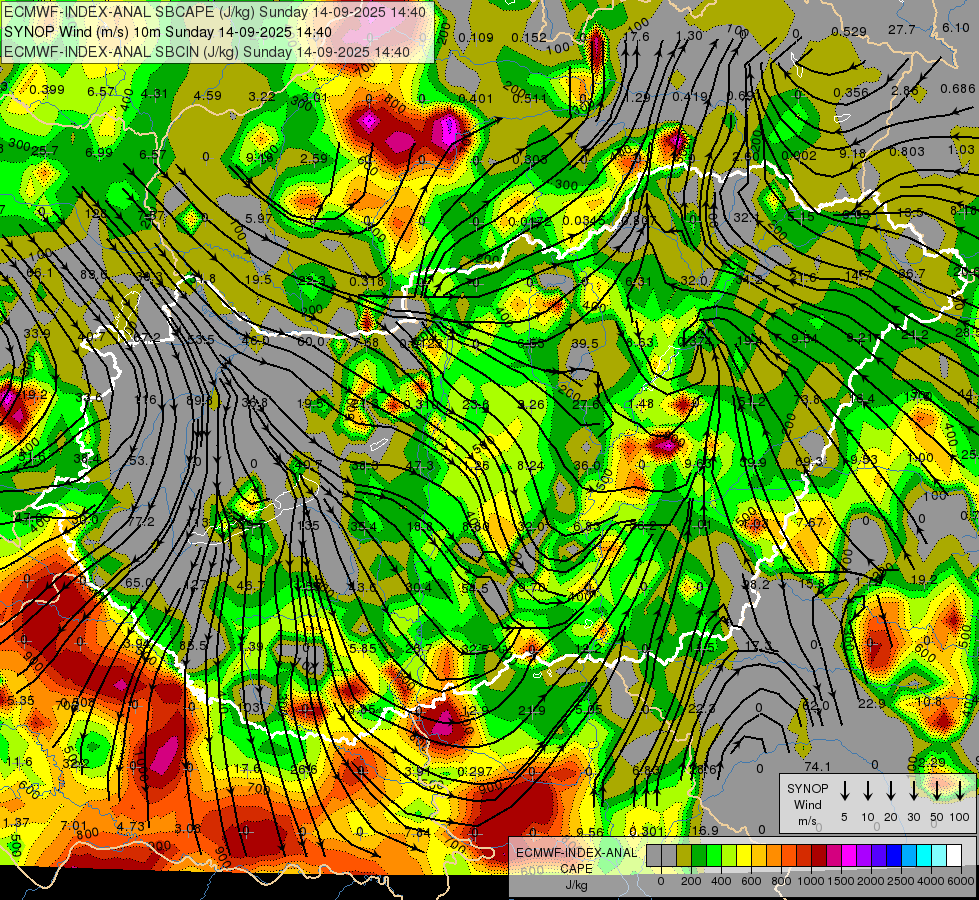Pick the pure yellow swatch in the CAPE colorbar
Screen dimensions: 979x900
[x=744, y=856]
